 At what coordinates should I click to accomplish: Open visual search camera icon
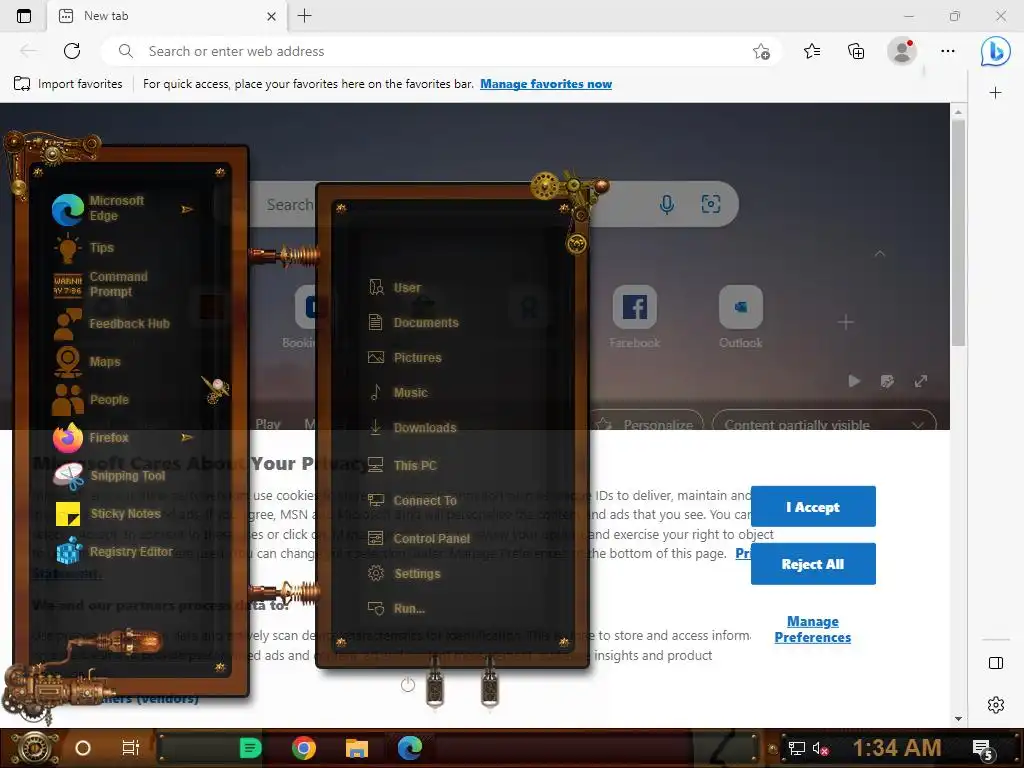point(711,204)
